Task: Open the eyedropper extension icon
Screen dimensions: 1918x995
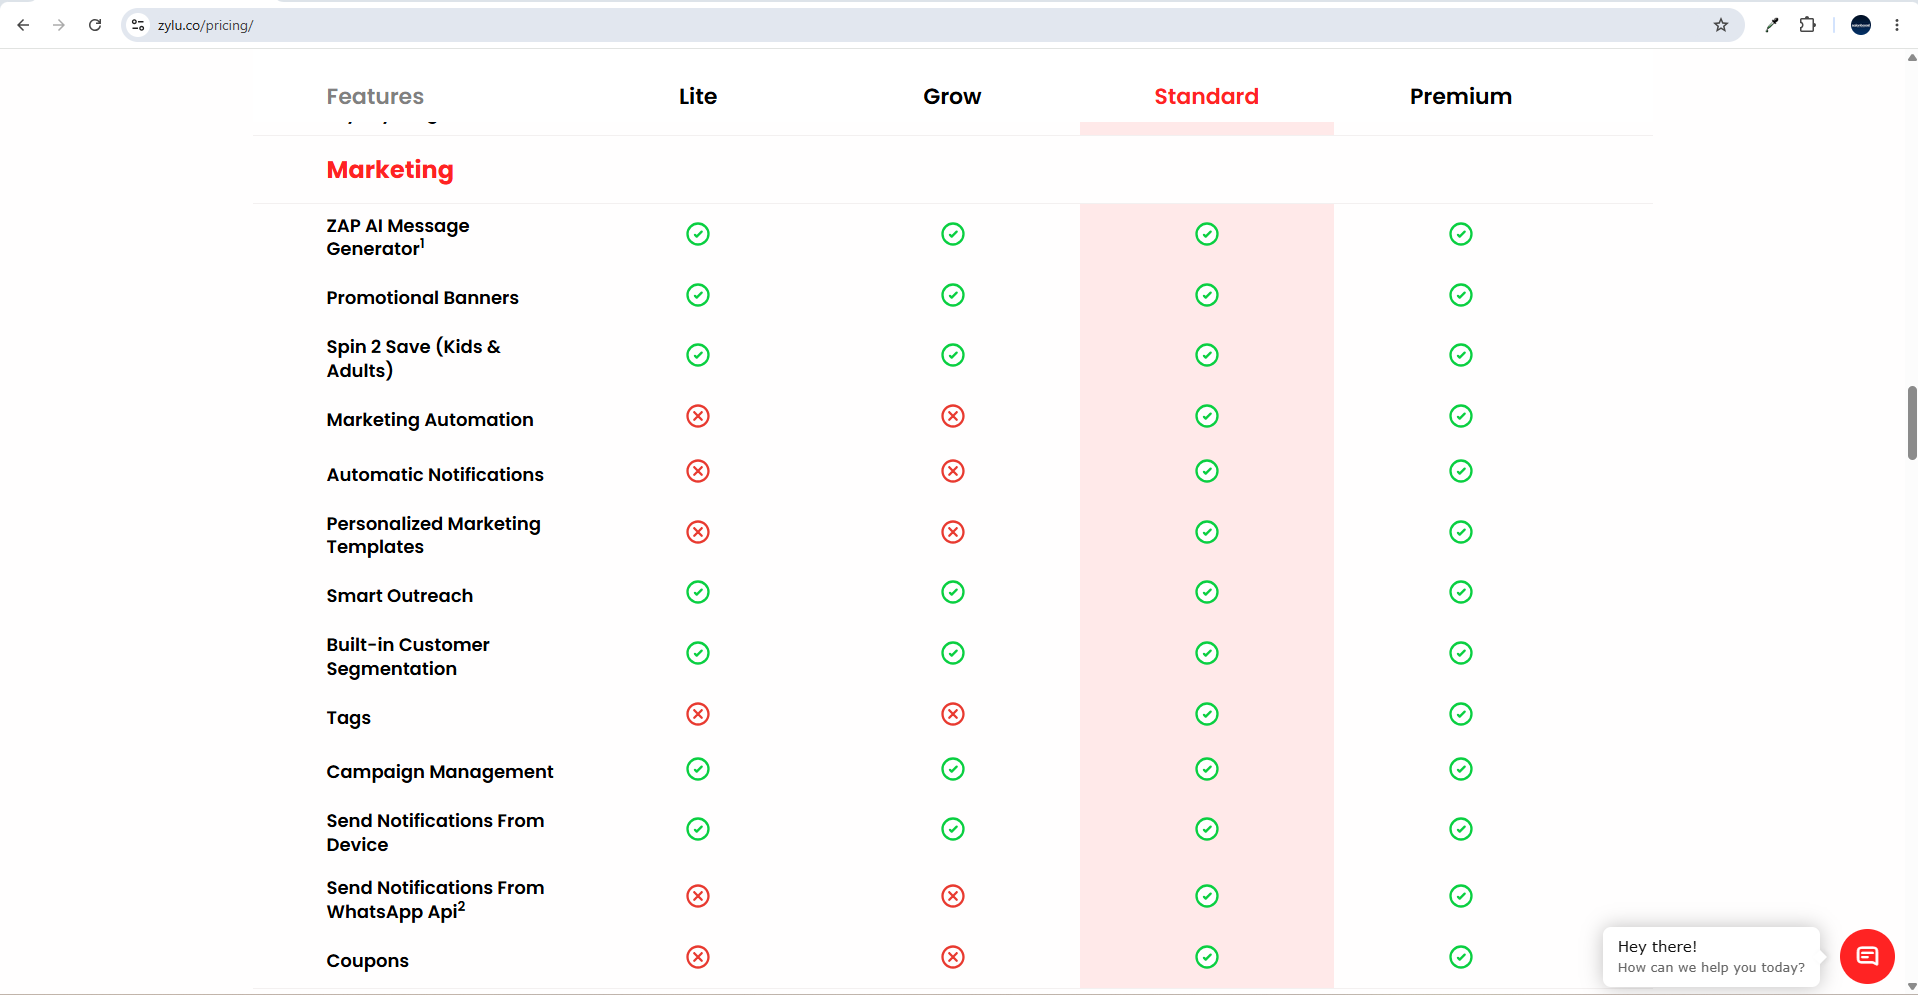Action: pos(1772,25)
